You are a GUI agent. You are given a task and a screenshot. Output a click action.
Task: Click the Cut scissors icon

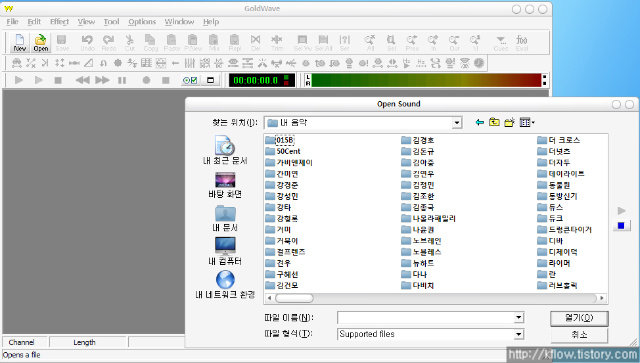pos(130,43)
